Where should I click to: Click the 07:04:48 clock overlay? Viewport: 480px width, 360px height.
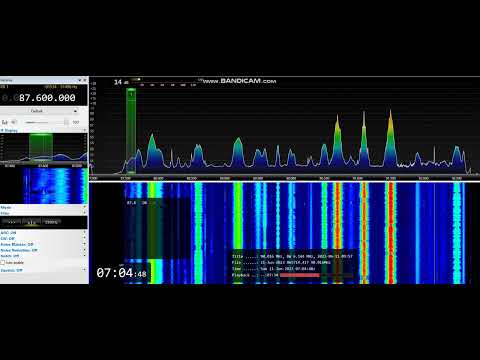(121, 273)
